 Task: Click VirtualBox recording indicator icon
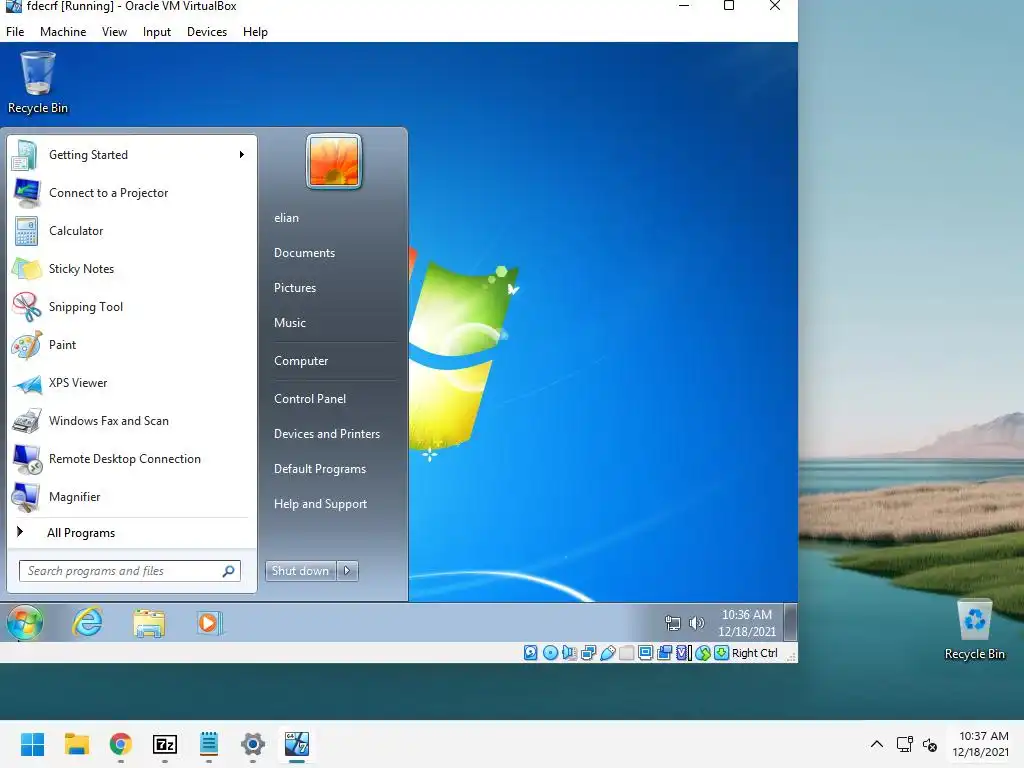point(664,652)
